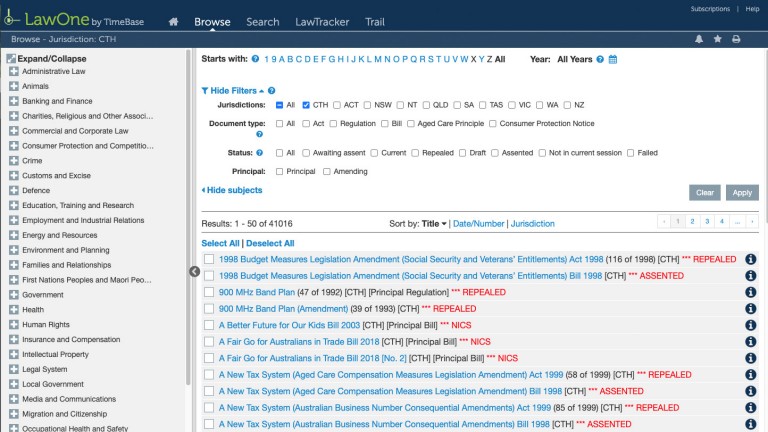Viewport: 768px width, 432px height.
Task: Tick the NSW jurisdiction checkbox
Action: (367, 105)
